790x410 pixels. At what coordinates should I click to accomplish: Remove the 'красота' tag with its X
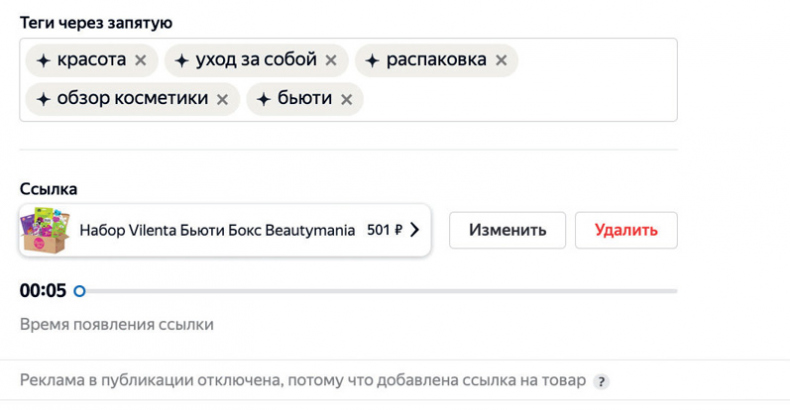click(x=141, y=60)
